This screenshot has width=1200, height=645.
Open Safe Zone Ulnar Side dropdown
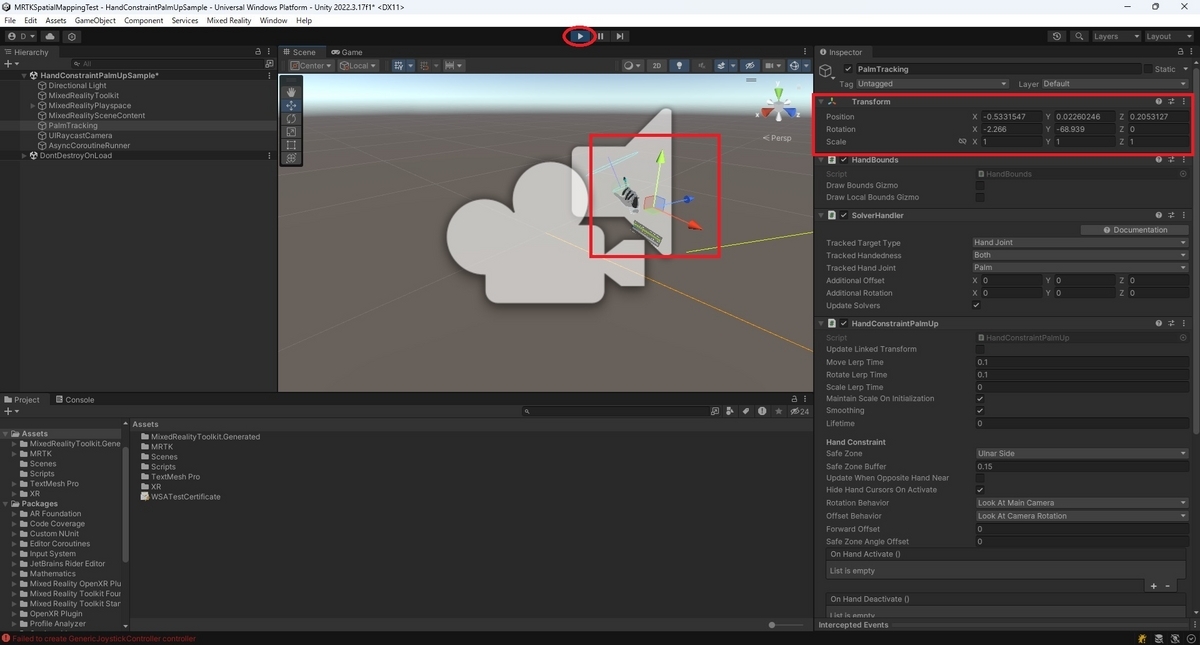coord(1082,453)
